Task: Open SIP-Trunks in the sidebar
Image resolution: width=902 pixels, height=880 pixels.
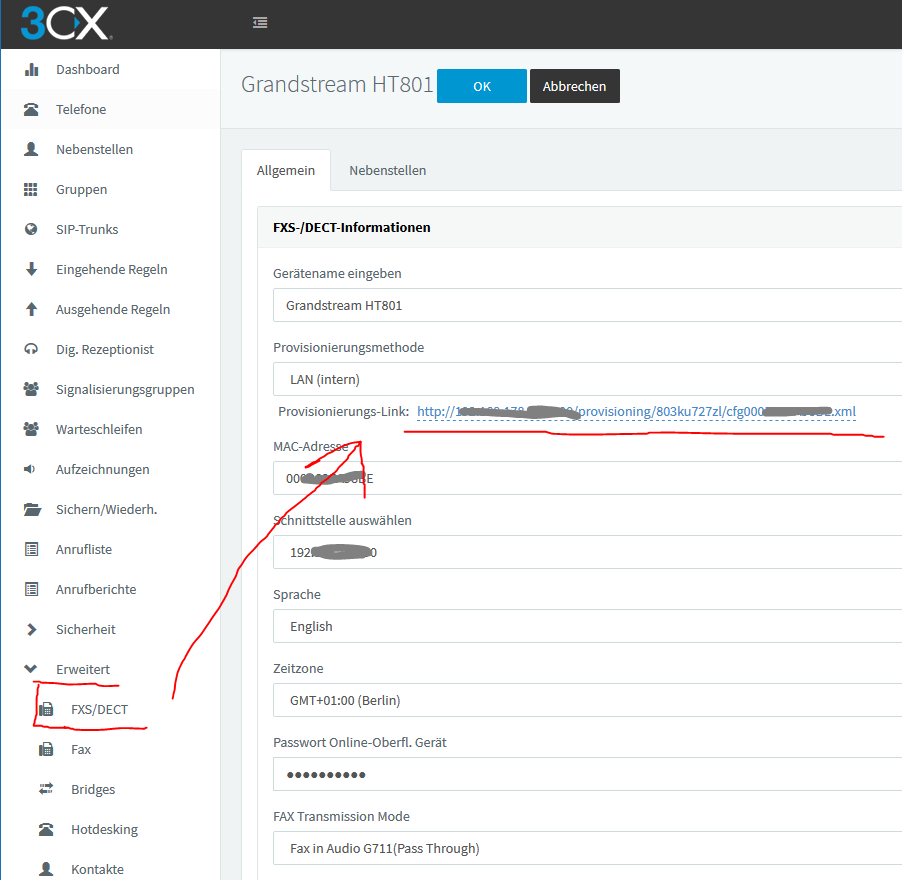Action: tap(87, 229)
